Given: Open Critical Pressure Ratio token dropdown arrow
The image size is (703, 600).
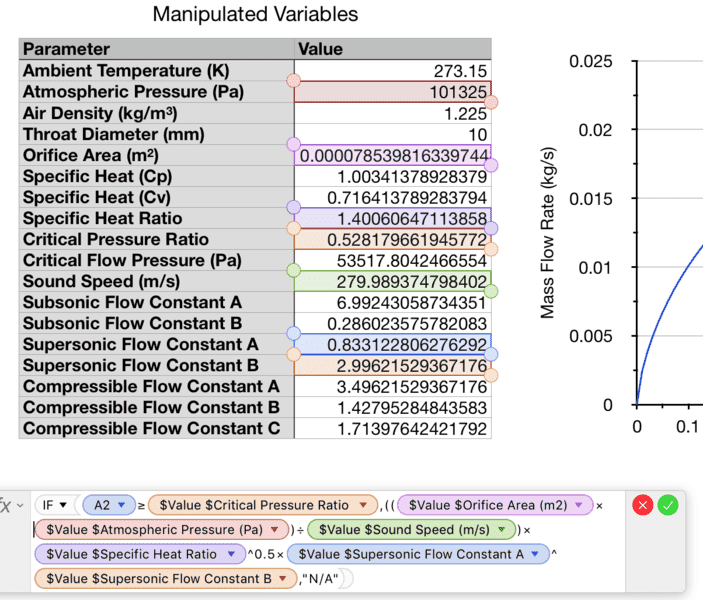Looking at the screenshot, I should [365, 505].
